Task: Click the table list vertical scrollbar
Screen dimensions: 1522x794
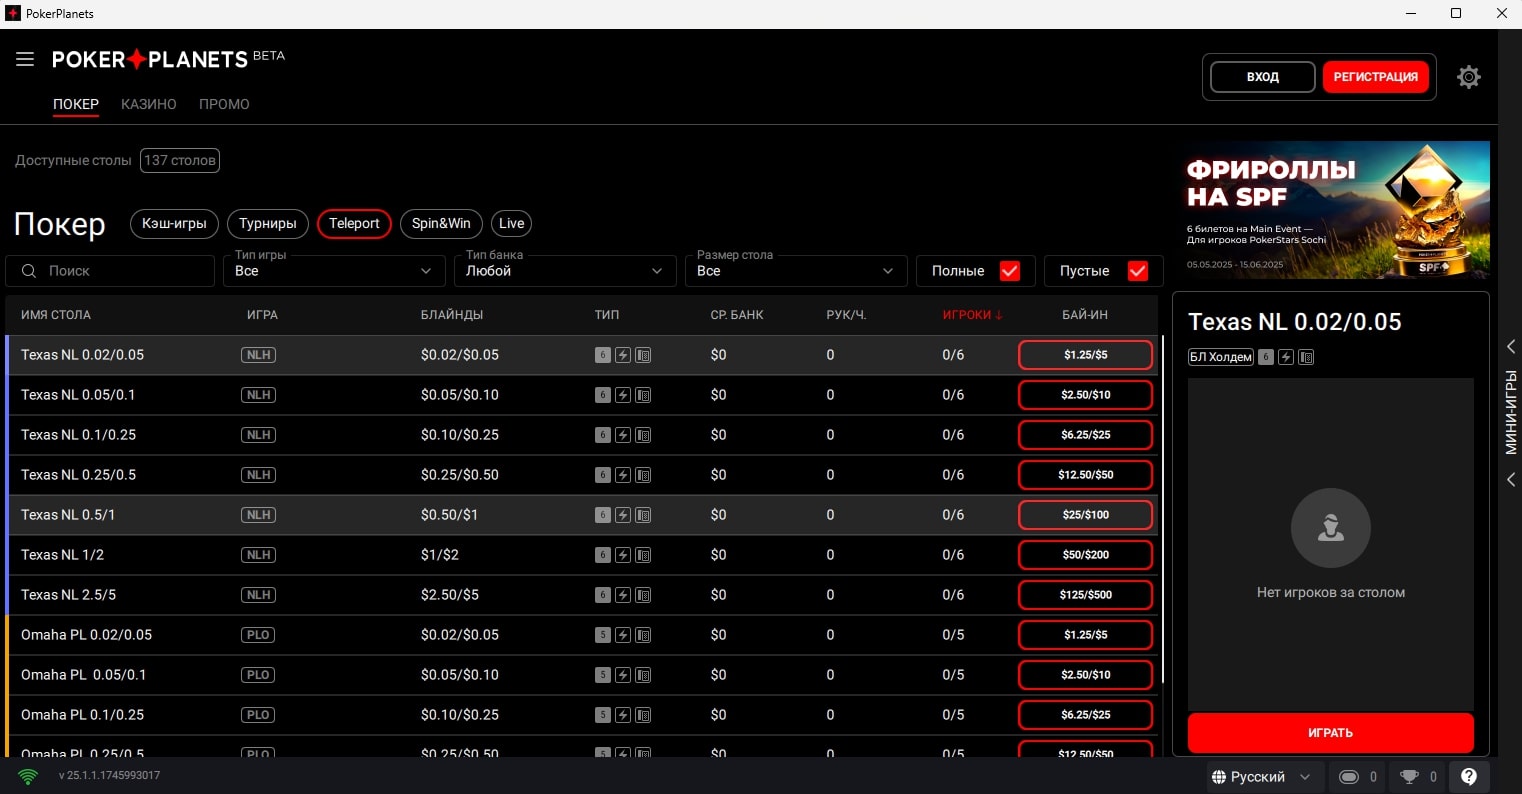Action: 1163,510
